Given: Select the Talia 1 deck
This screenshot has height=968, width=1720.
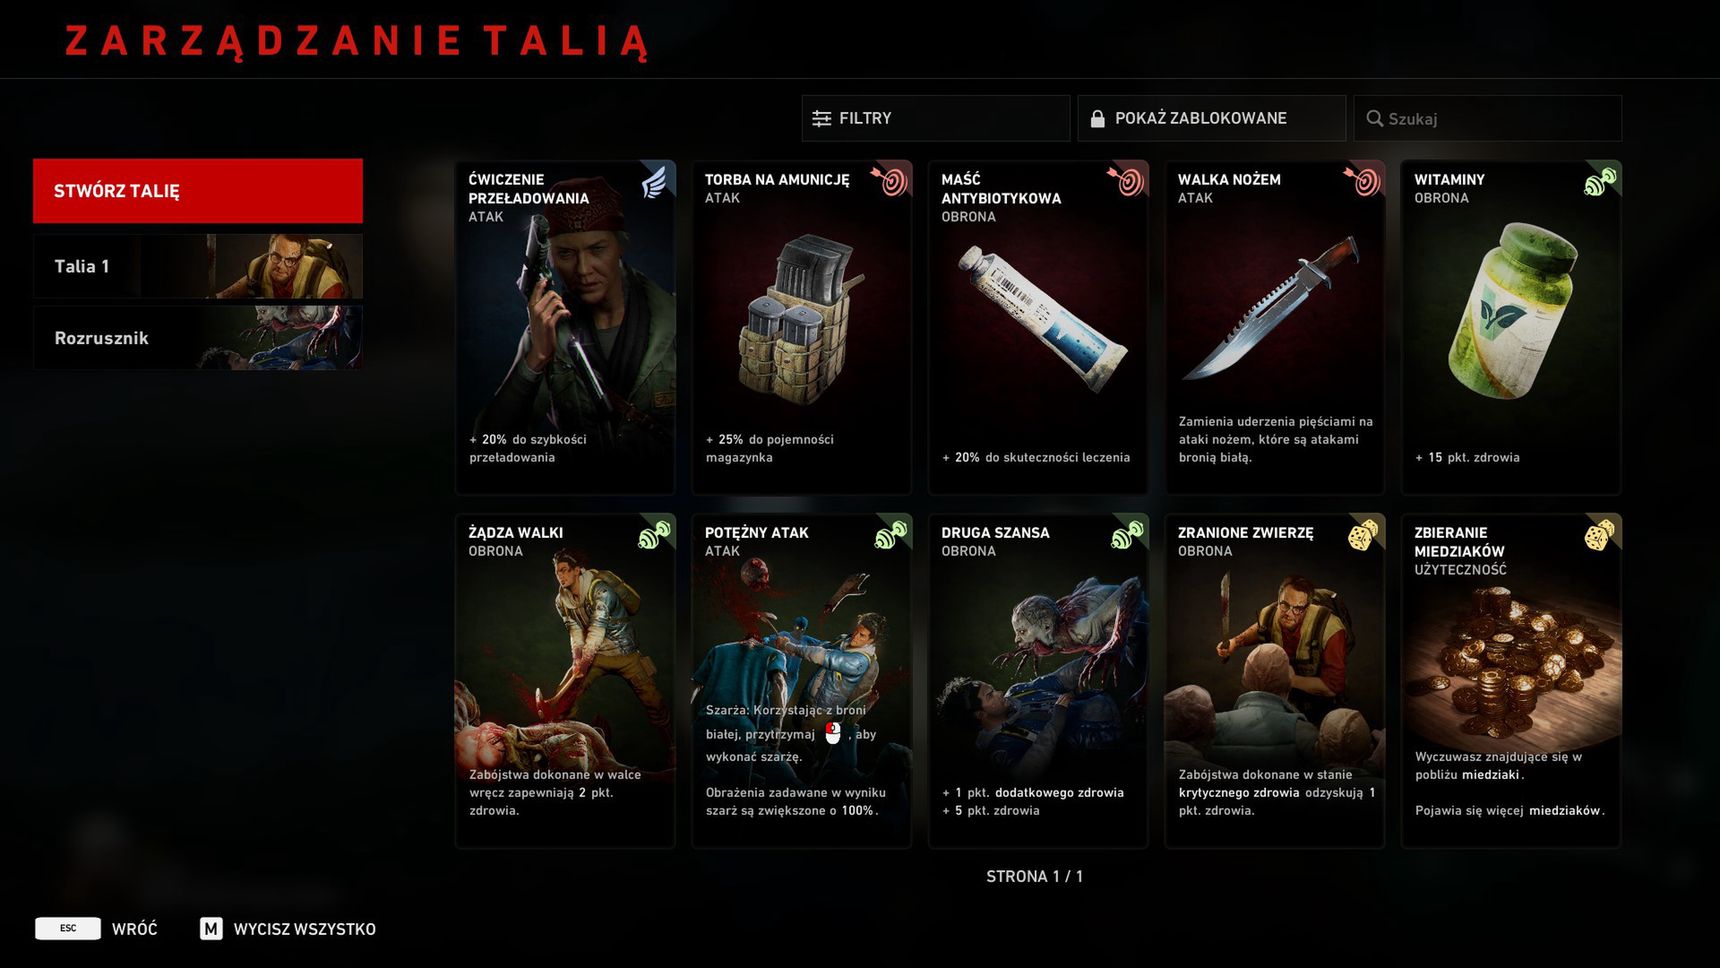Looking at the screenshot, I should 198,266.
